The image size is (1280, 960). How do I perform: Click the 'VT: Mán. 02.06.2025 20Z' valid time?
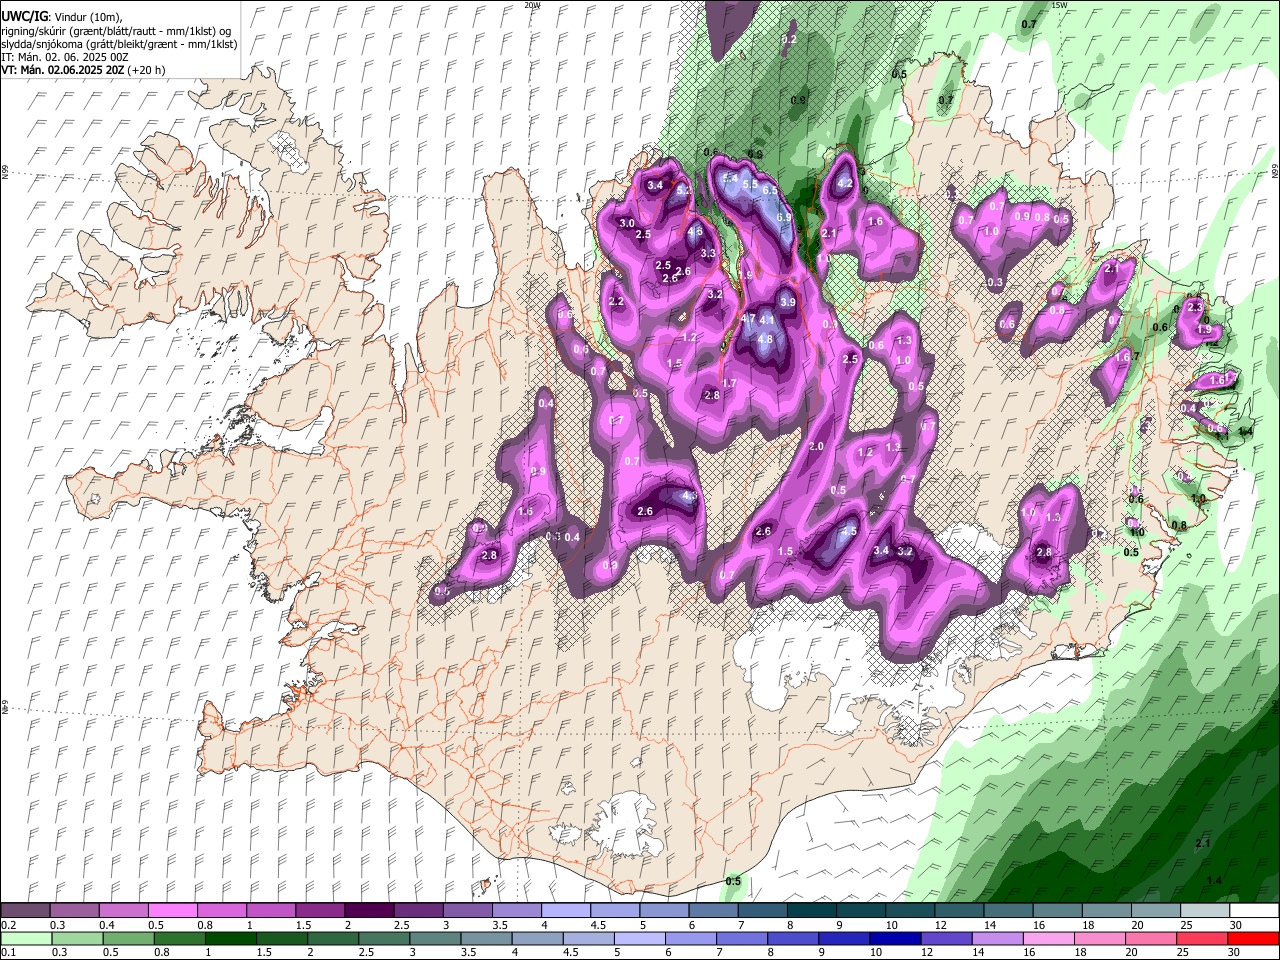[x=61, y=70]
